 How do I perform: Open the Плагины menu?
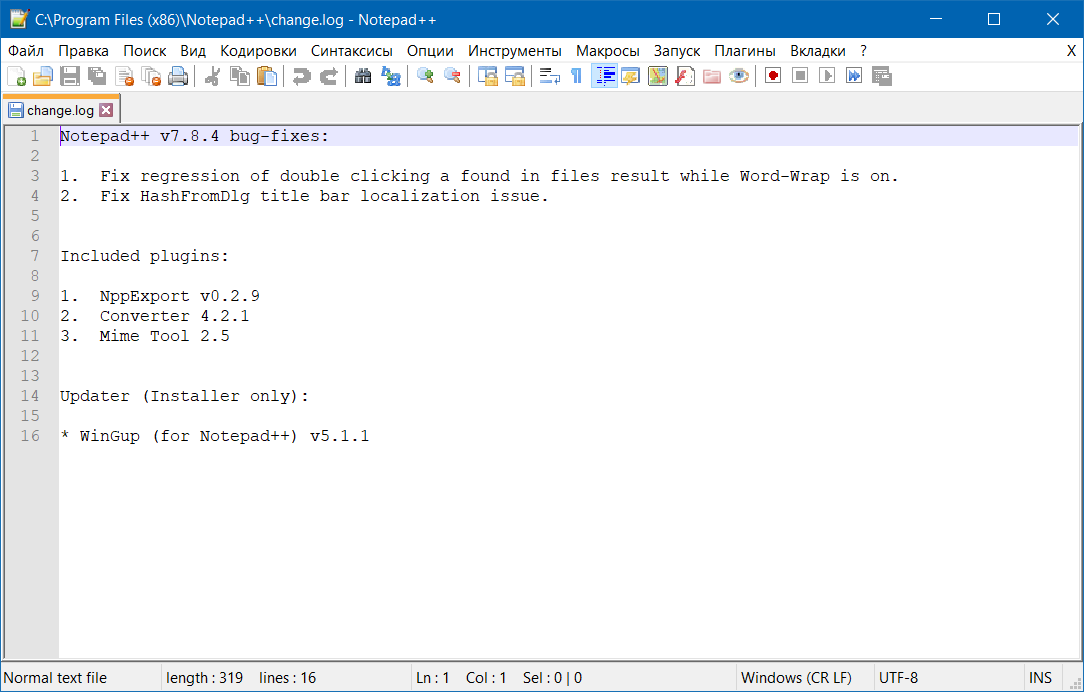point(745,51)
